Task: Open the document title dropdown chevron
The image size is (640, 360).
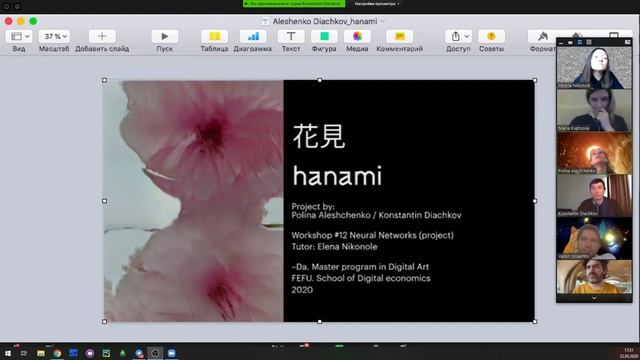Action: (382, 21)
